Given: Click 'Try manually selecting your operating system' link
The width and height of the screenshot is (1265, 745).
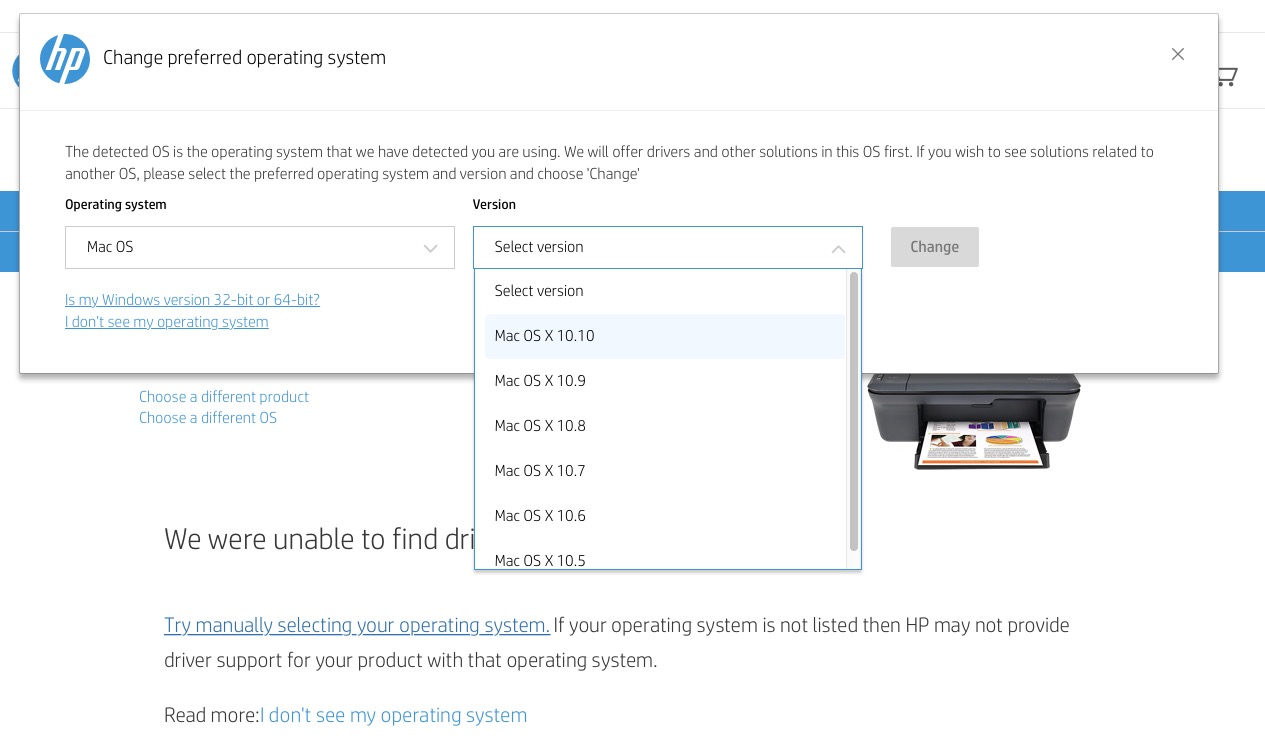Looking at the screenshot, I should (x=357, y=626).
